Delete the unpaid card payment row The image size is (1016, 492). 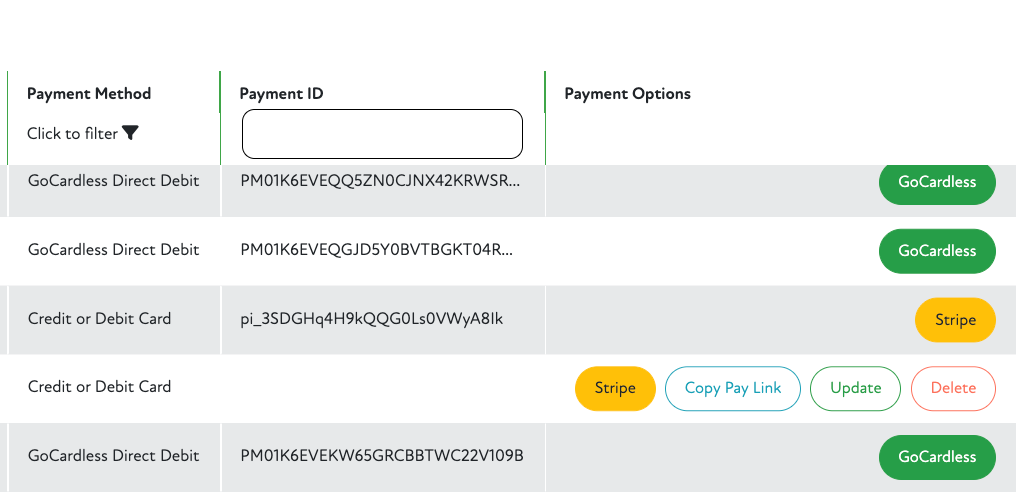(x=953, y=388)
